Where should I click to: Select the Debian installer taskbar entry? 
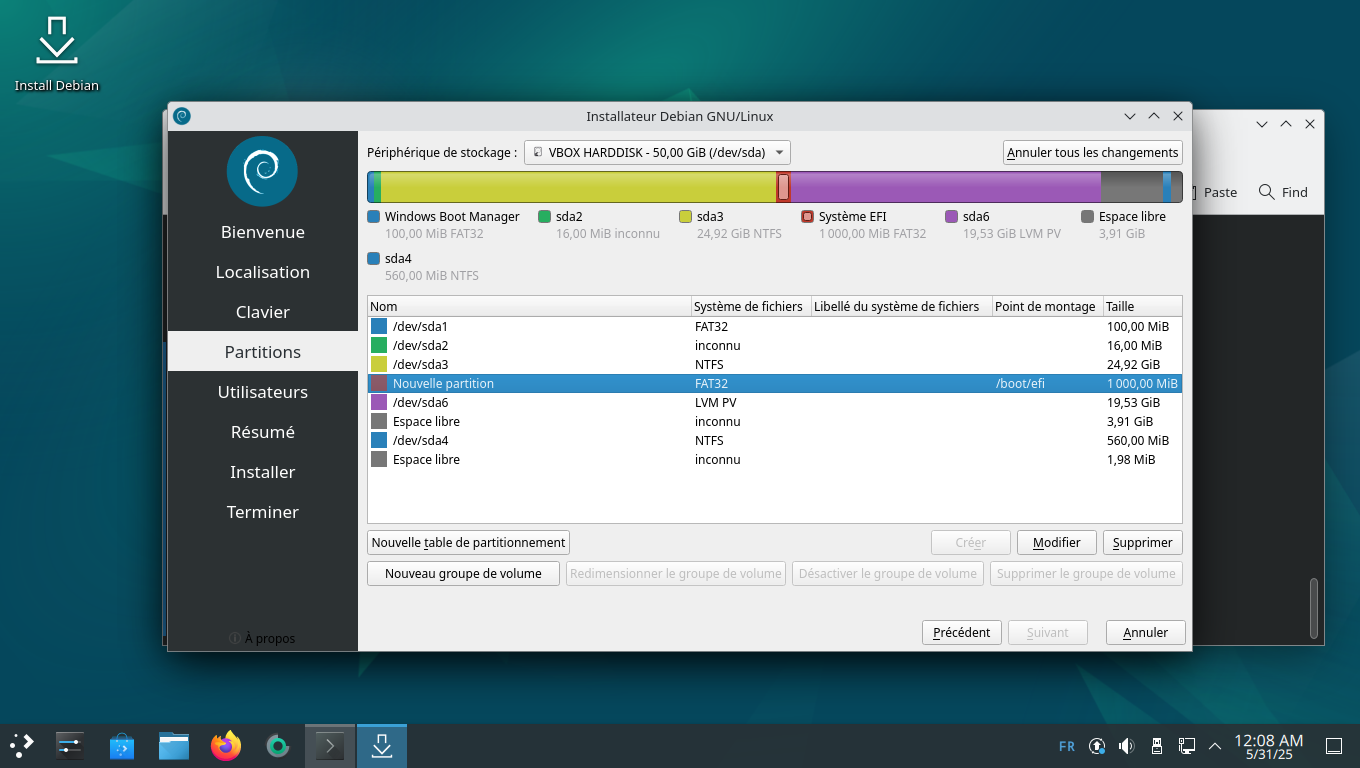(382, 745)
